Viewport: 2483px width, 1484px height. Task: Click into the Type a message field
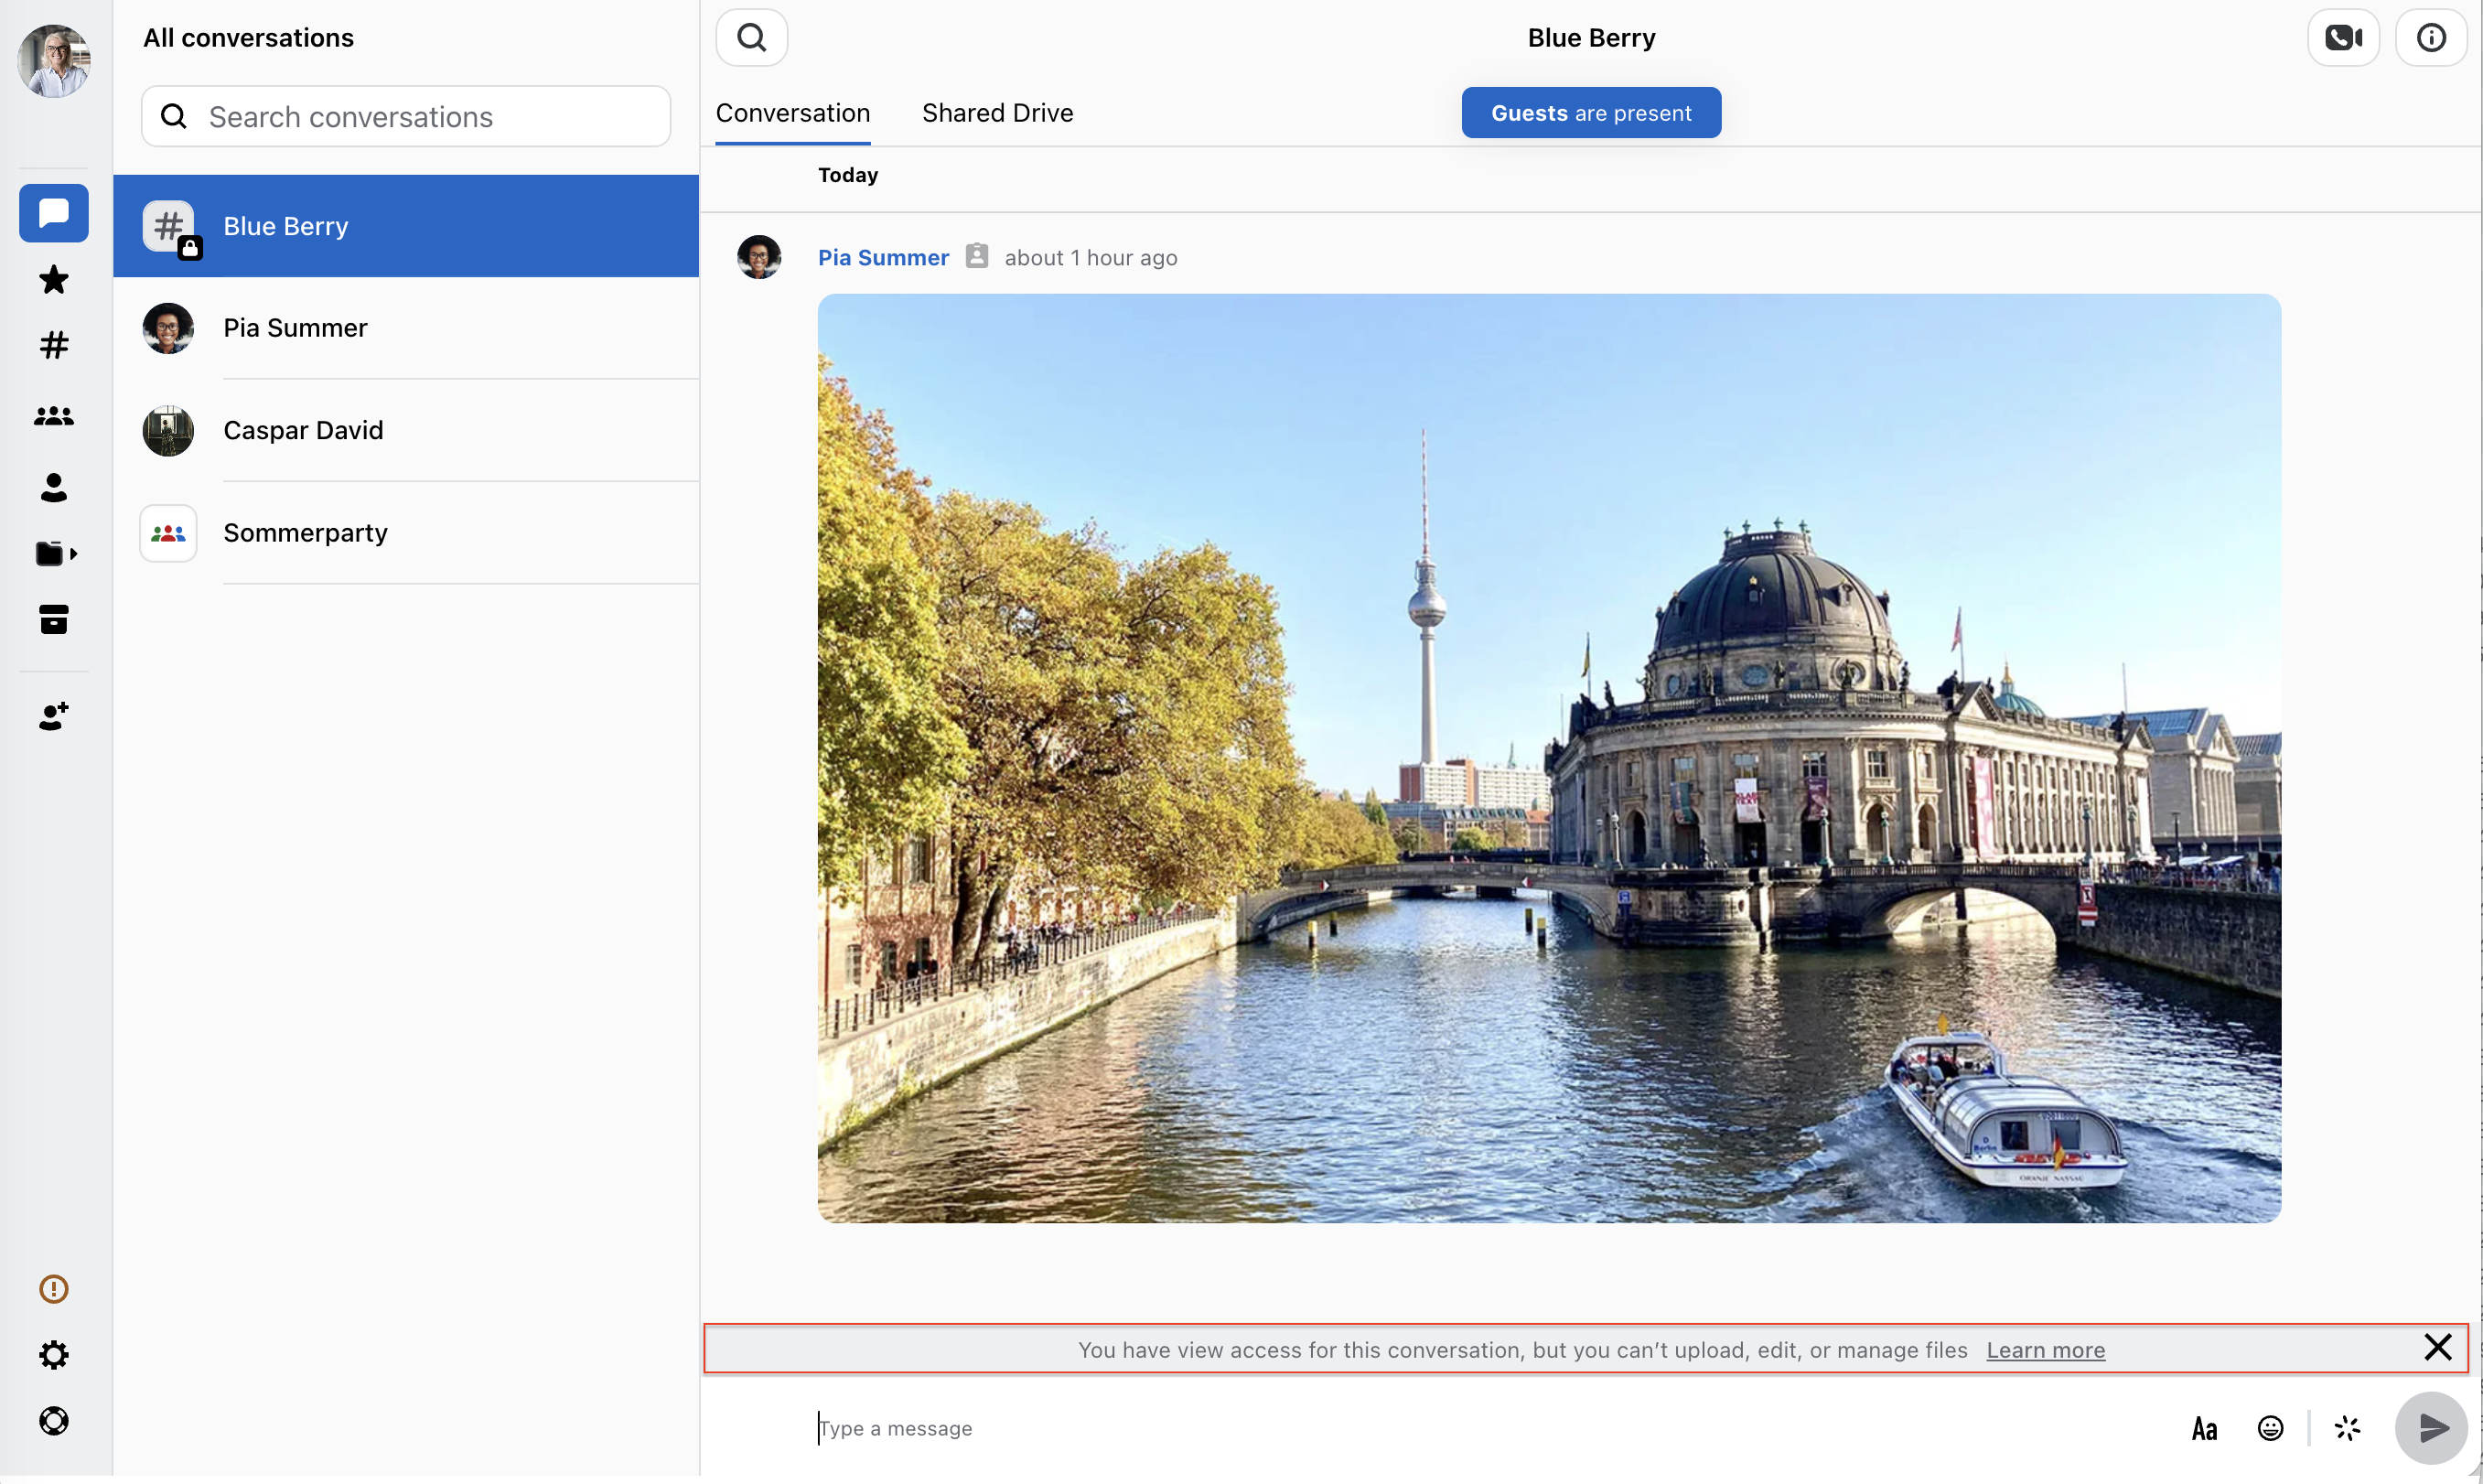(x=1490, y=1428)
